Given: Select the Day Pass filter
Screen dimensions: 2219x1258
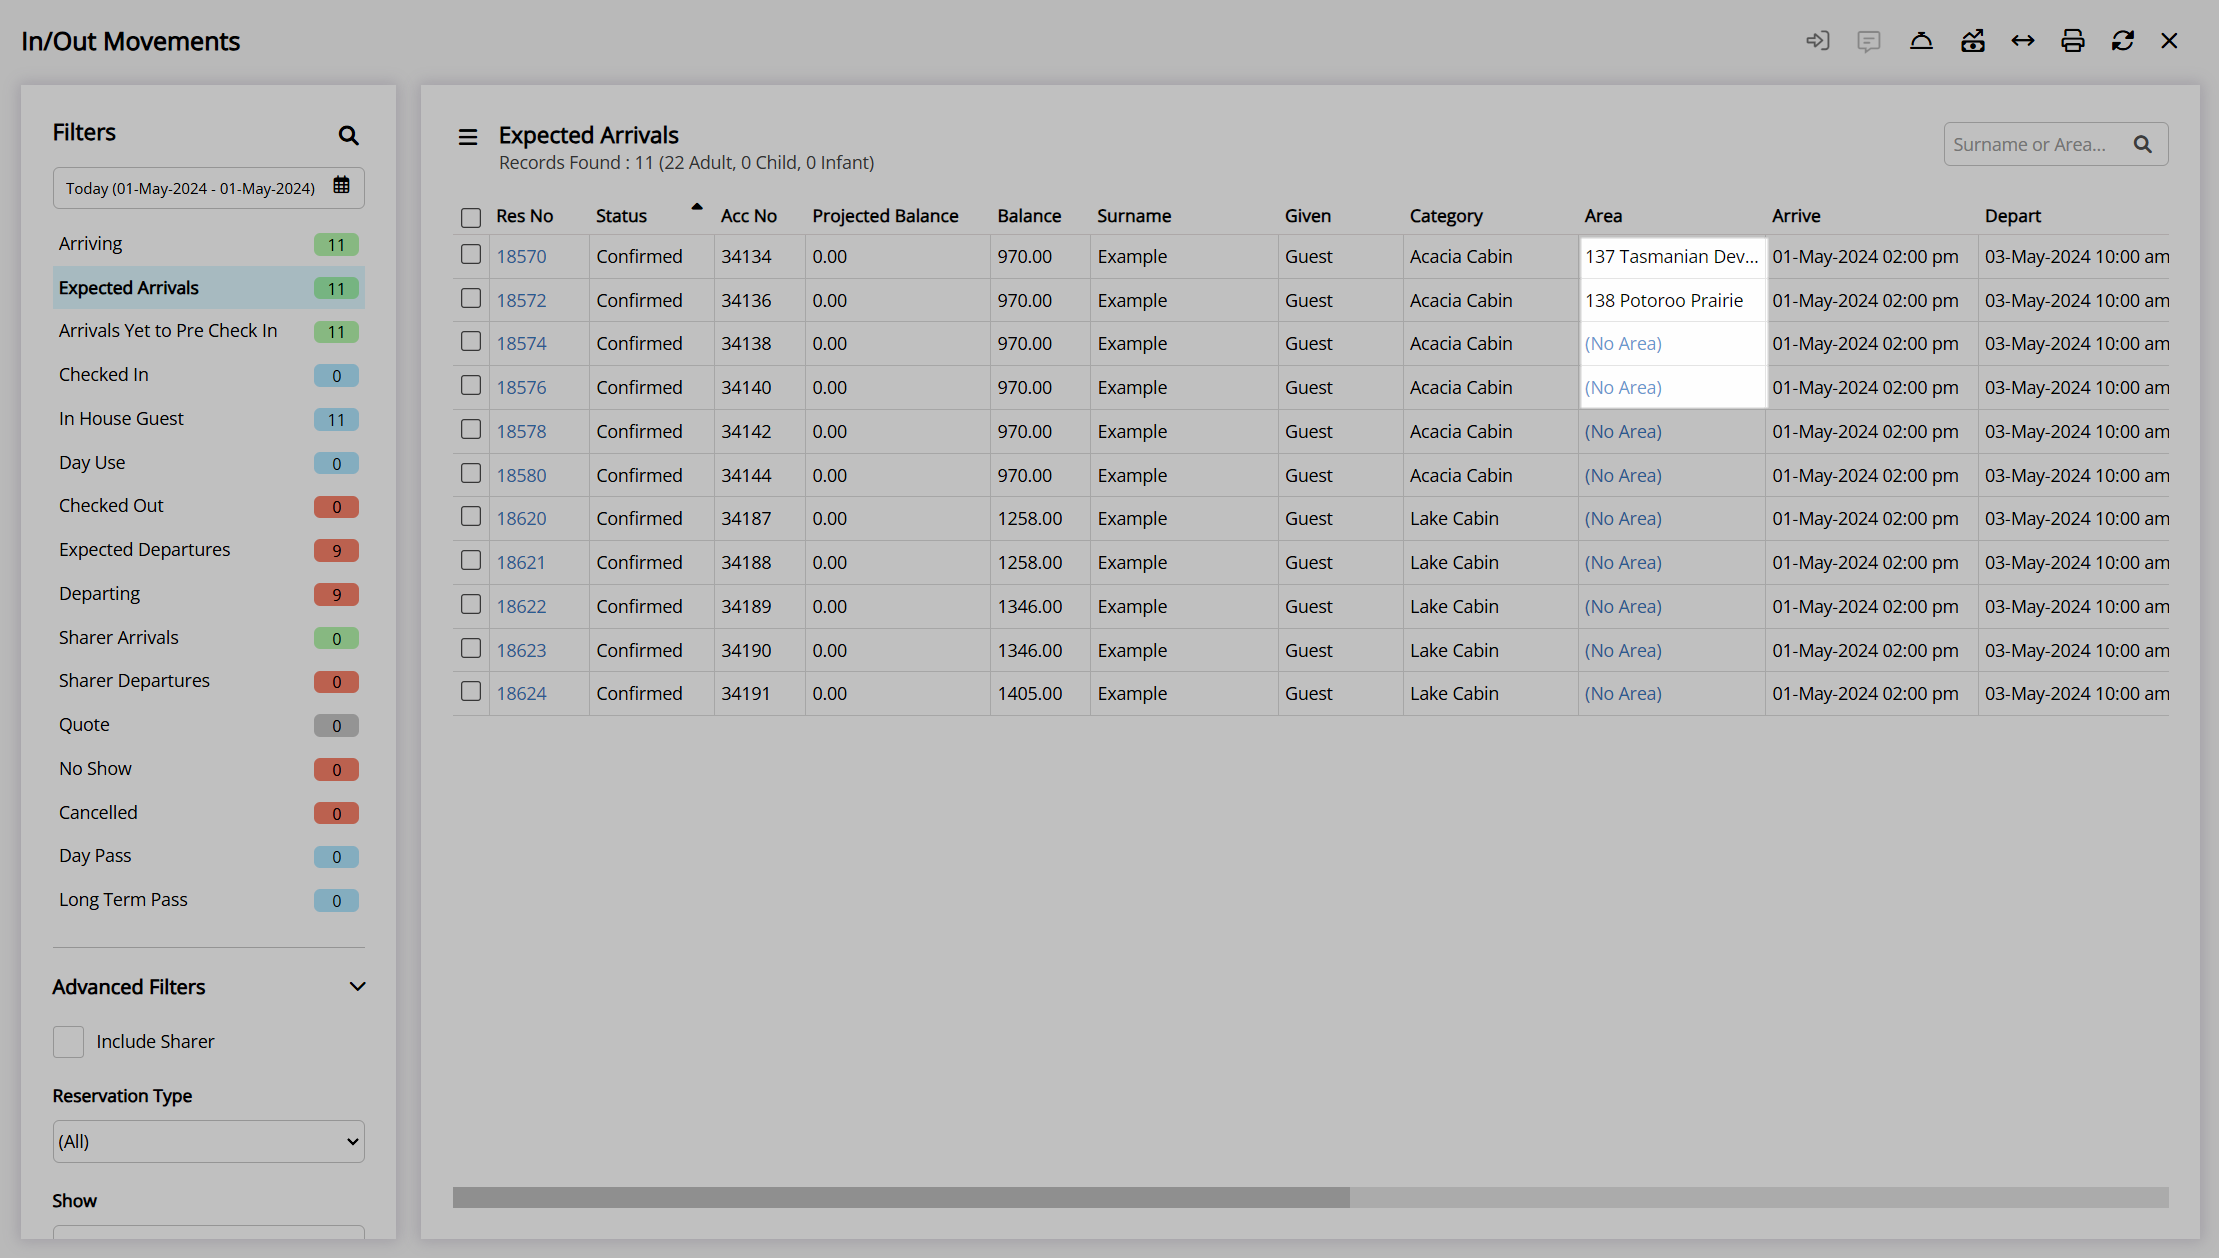Looking at the screenshot, I should [209, 856].
